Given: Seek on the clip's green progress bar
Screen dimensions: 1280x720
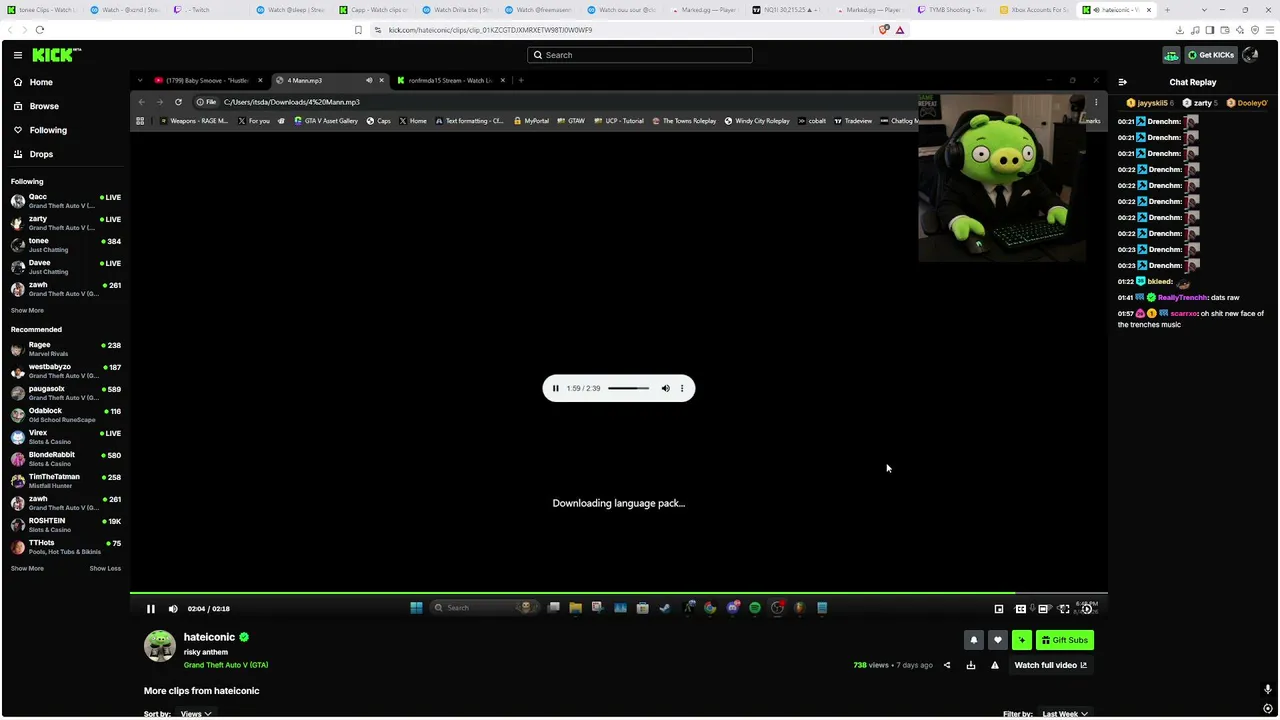Looking at the screenshot, I should coord(618,593).
